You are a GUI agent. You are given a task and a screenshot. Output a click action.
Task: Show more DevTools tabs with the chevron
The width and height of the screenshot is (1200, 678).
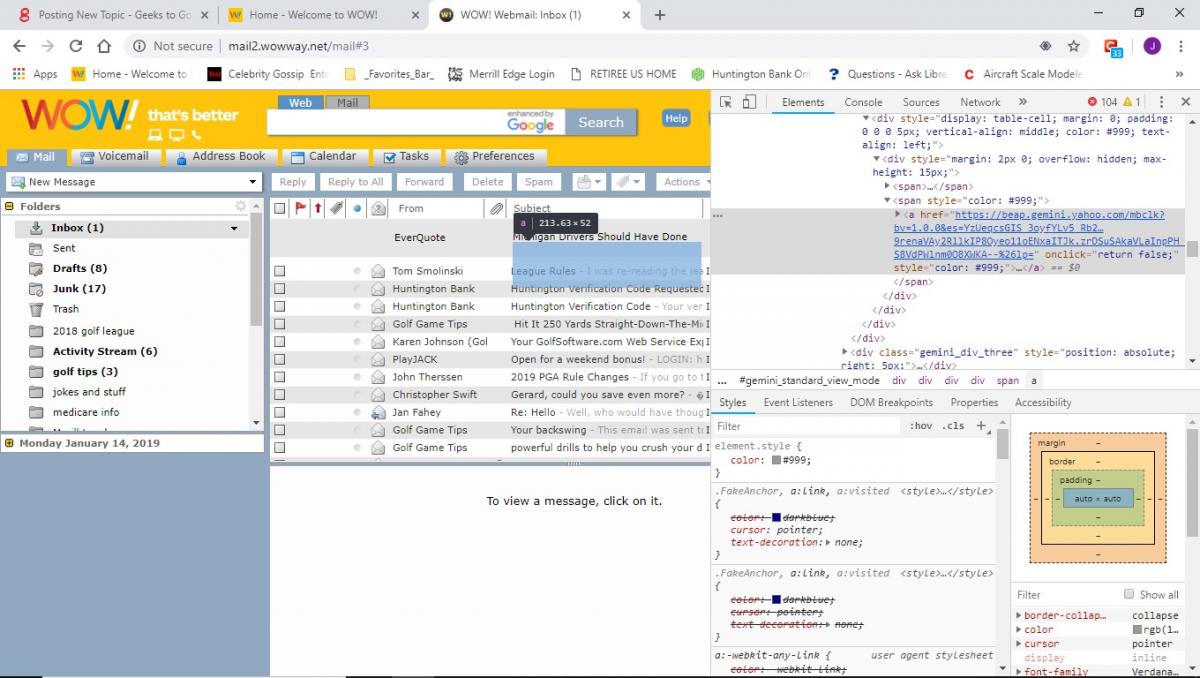[x=1023, y=102]
